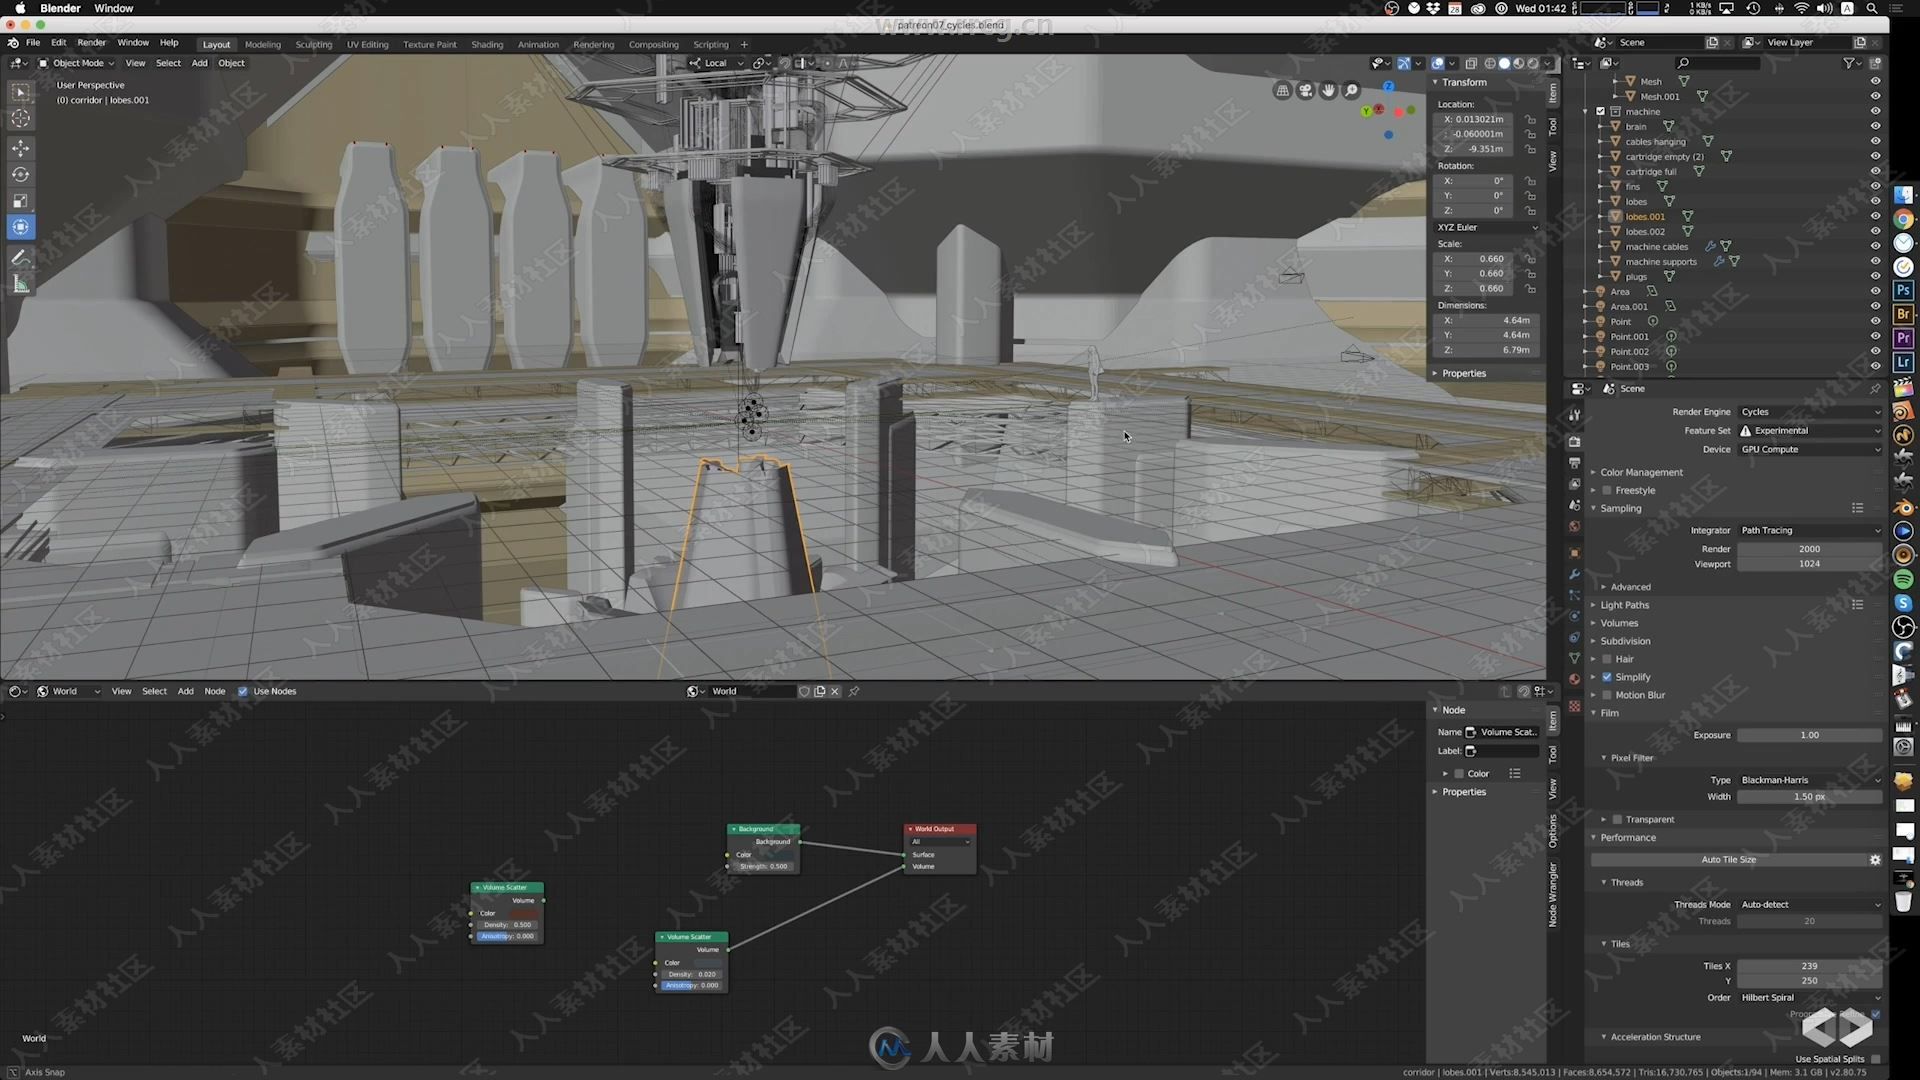Open Modifier properties wrench tab
Viewport: 1920px width, 1080px height.
coord(1574,574)
